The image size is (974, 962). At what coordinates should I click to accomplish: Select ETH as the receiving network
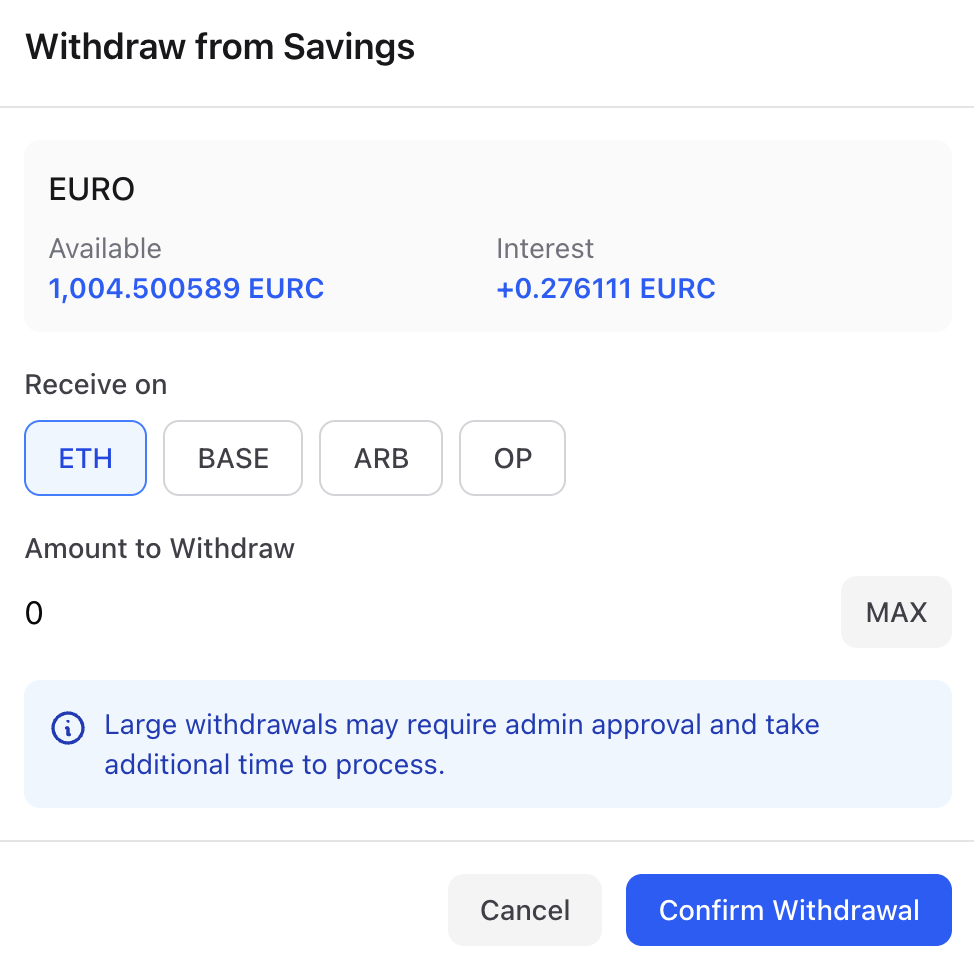coord(86,458)
